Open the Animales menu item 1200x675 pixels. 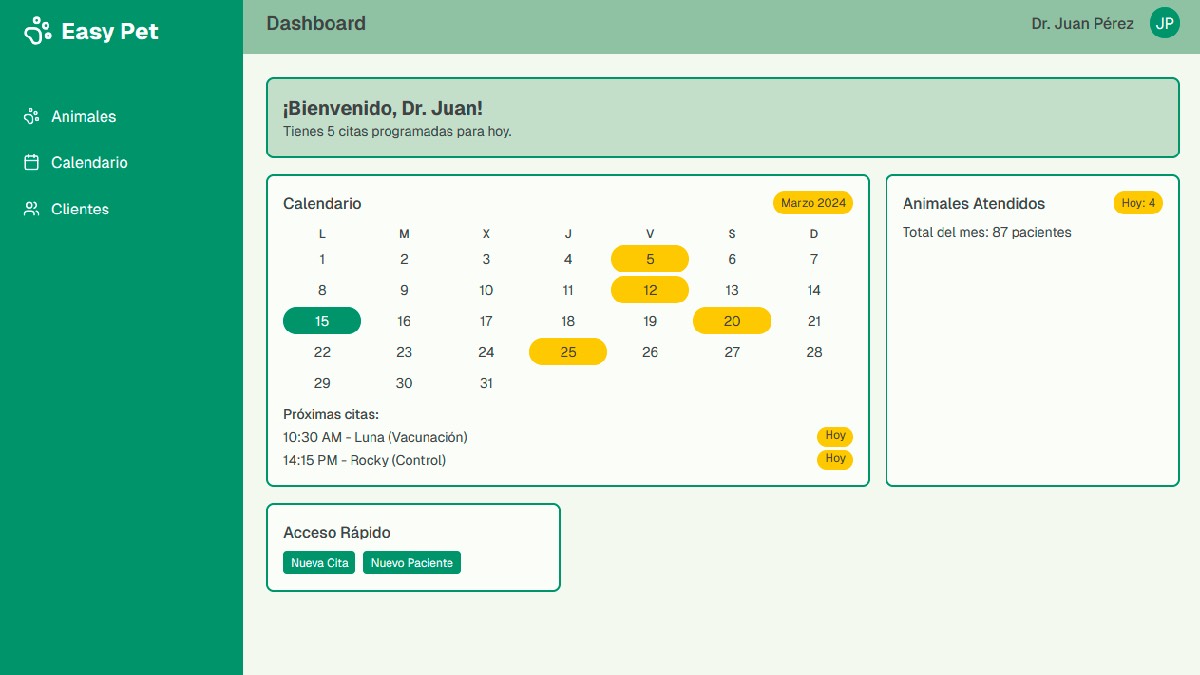click(83, 117)
